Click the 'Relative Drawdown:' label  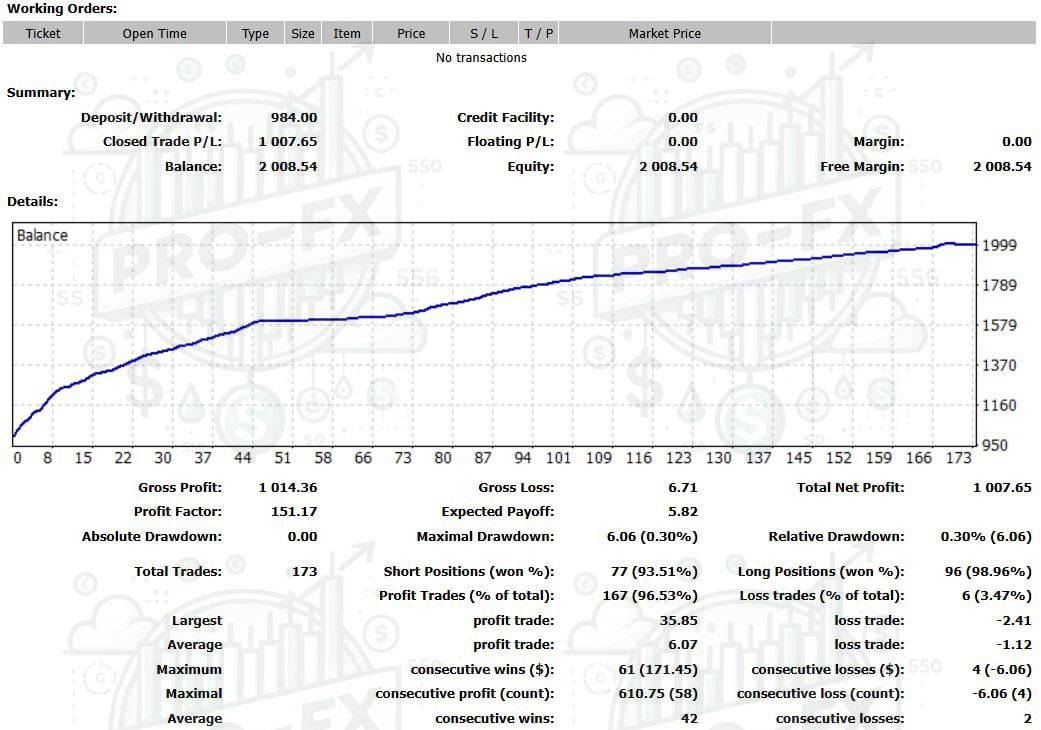(837, 537)
